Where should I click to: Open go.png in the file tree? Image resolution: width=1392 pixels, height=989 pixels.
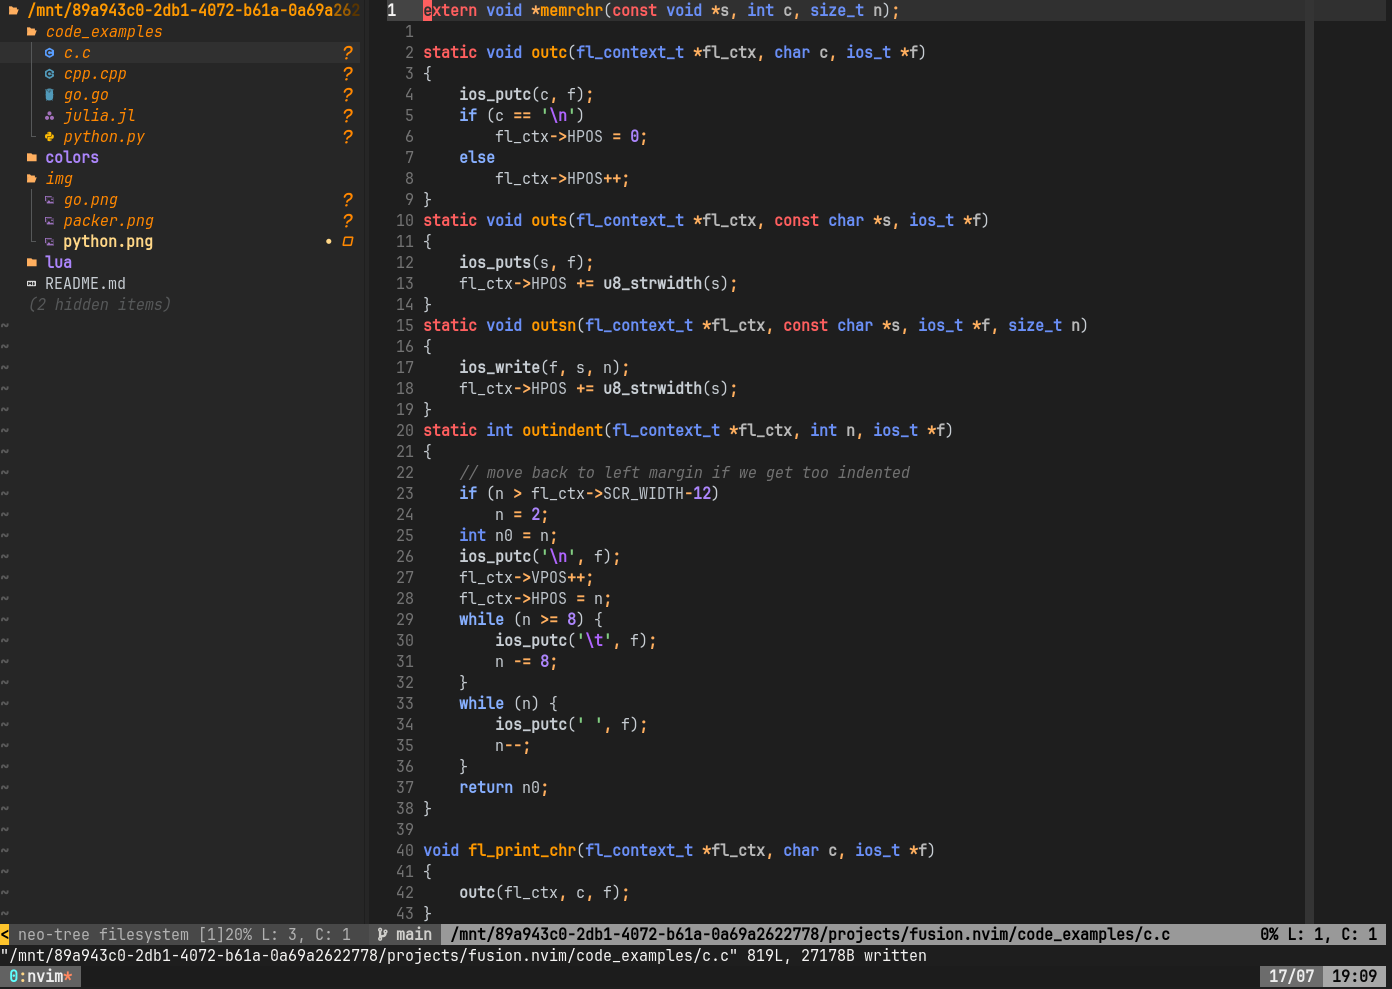click(90, 200)
